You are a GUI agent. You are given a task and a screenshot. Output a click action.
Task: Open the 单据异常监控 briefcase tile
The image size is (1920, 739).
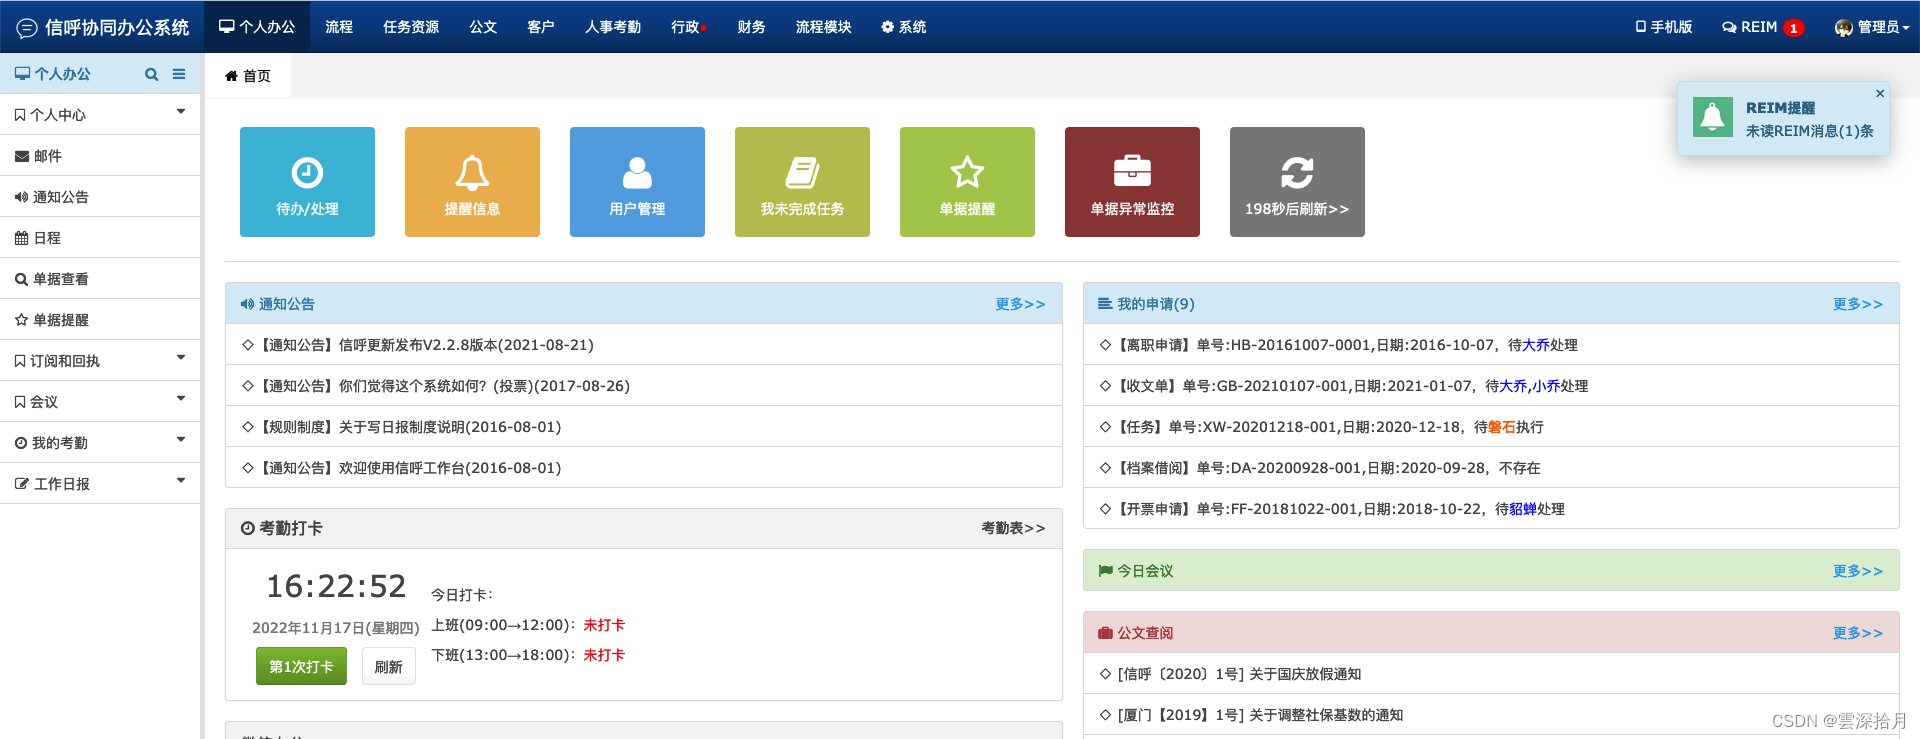pyautogui.click(x=1132, y=182)
